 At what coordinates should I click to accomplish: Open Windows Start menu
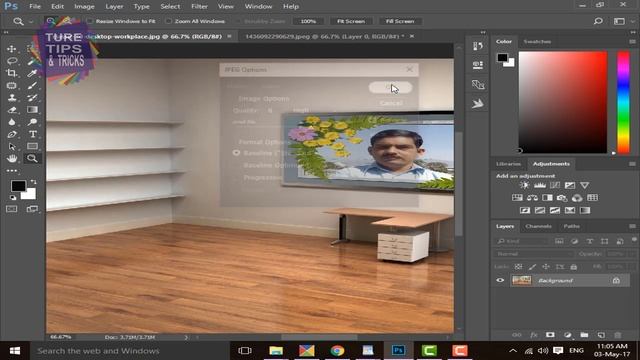(15, 351)
